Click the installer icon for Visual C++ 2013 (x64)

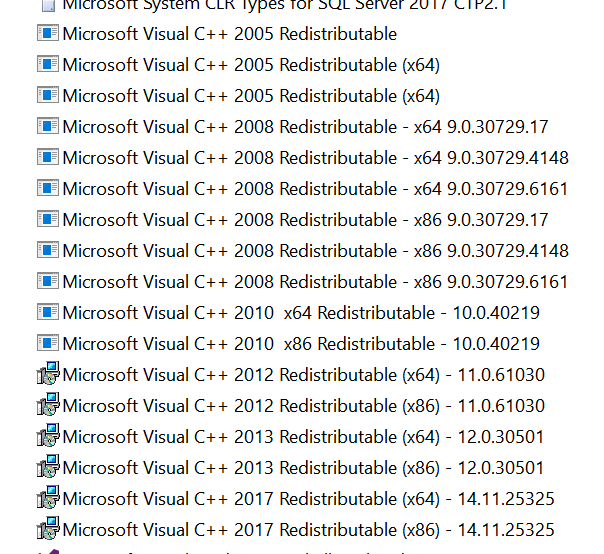point(48,437)
